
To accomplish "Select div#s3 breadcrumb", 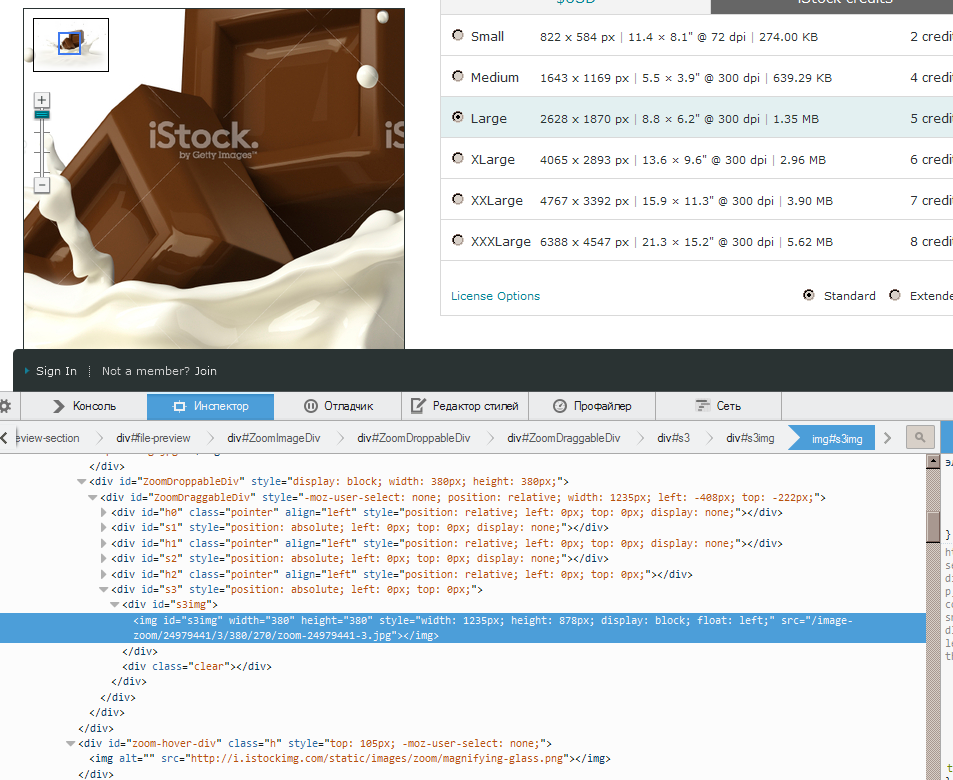I will [x=673, y=438].
